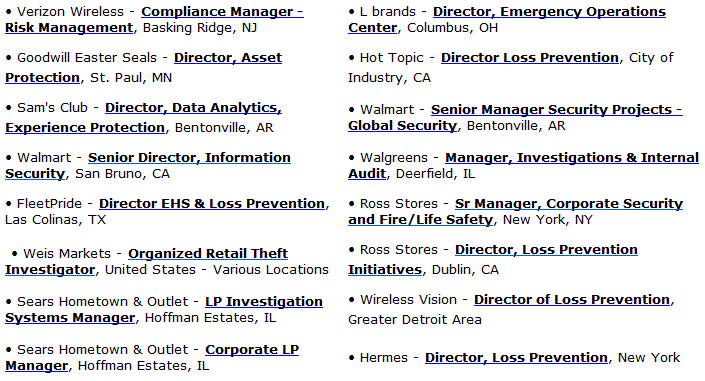Select Walmart Senior Director, Information Security link

tap(189, 157)
